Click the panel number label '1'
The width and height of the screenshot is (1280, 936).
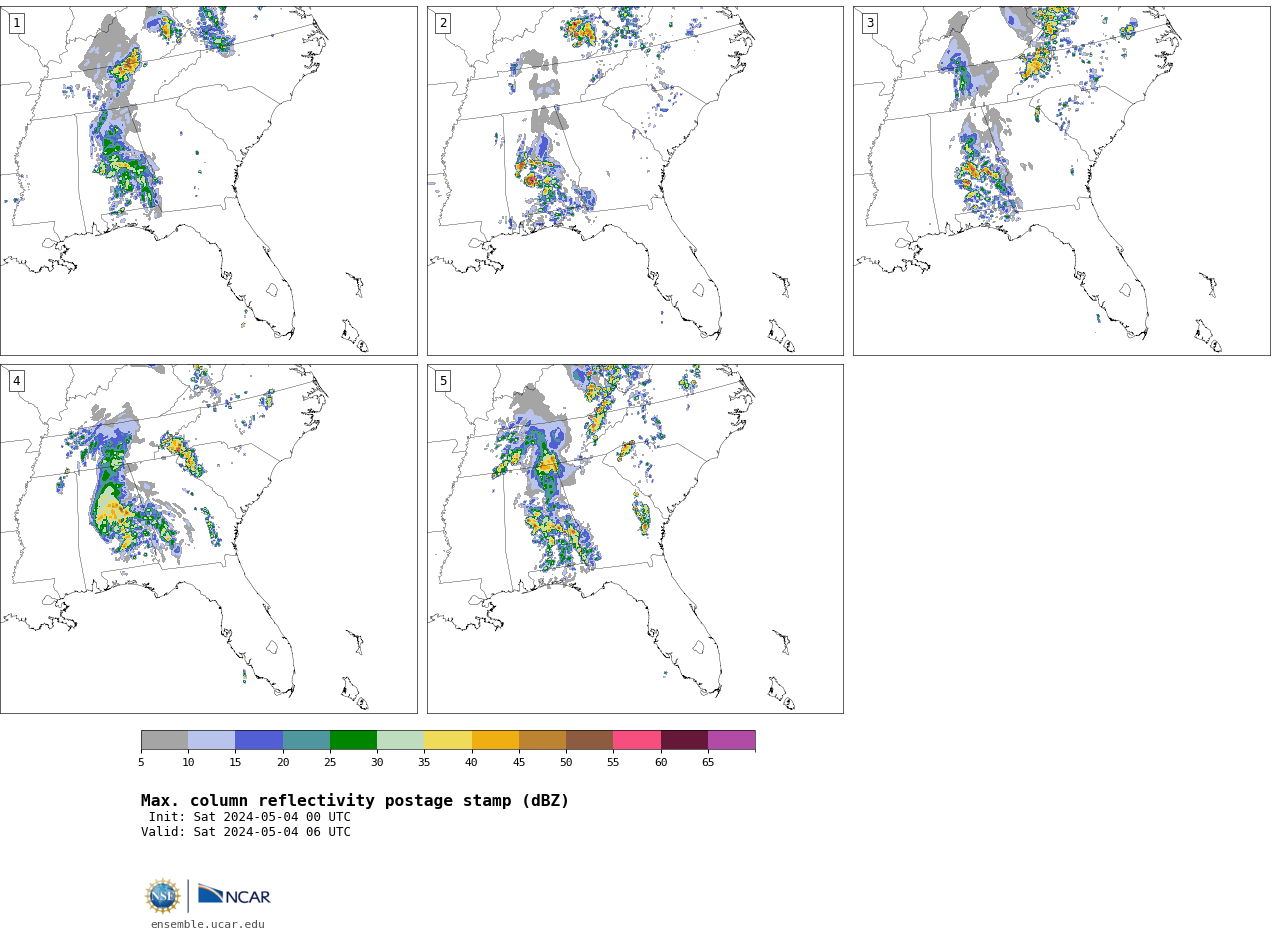point(16,23)
